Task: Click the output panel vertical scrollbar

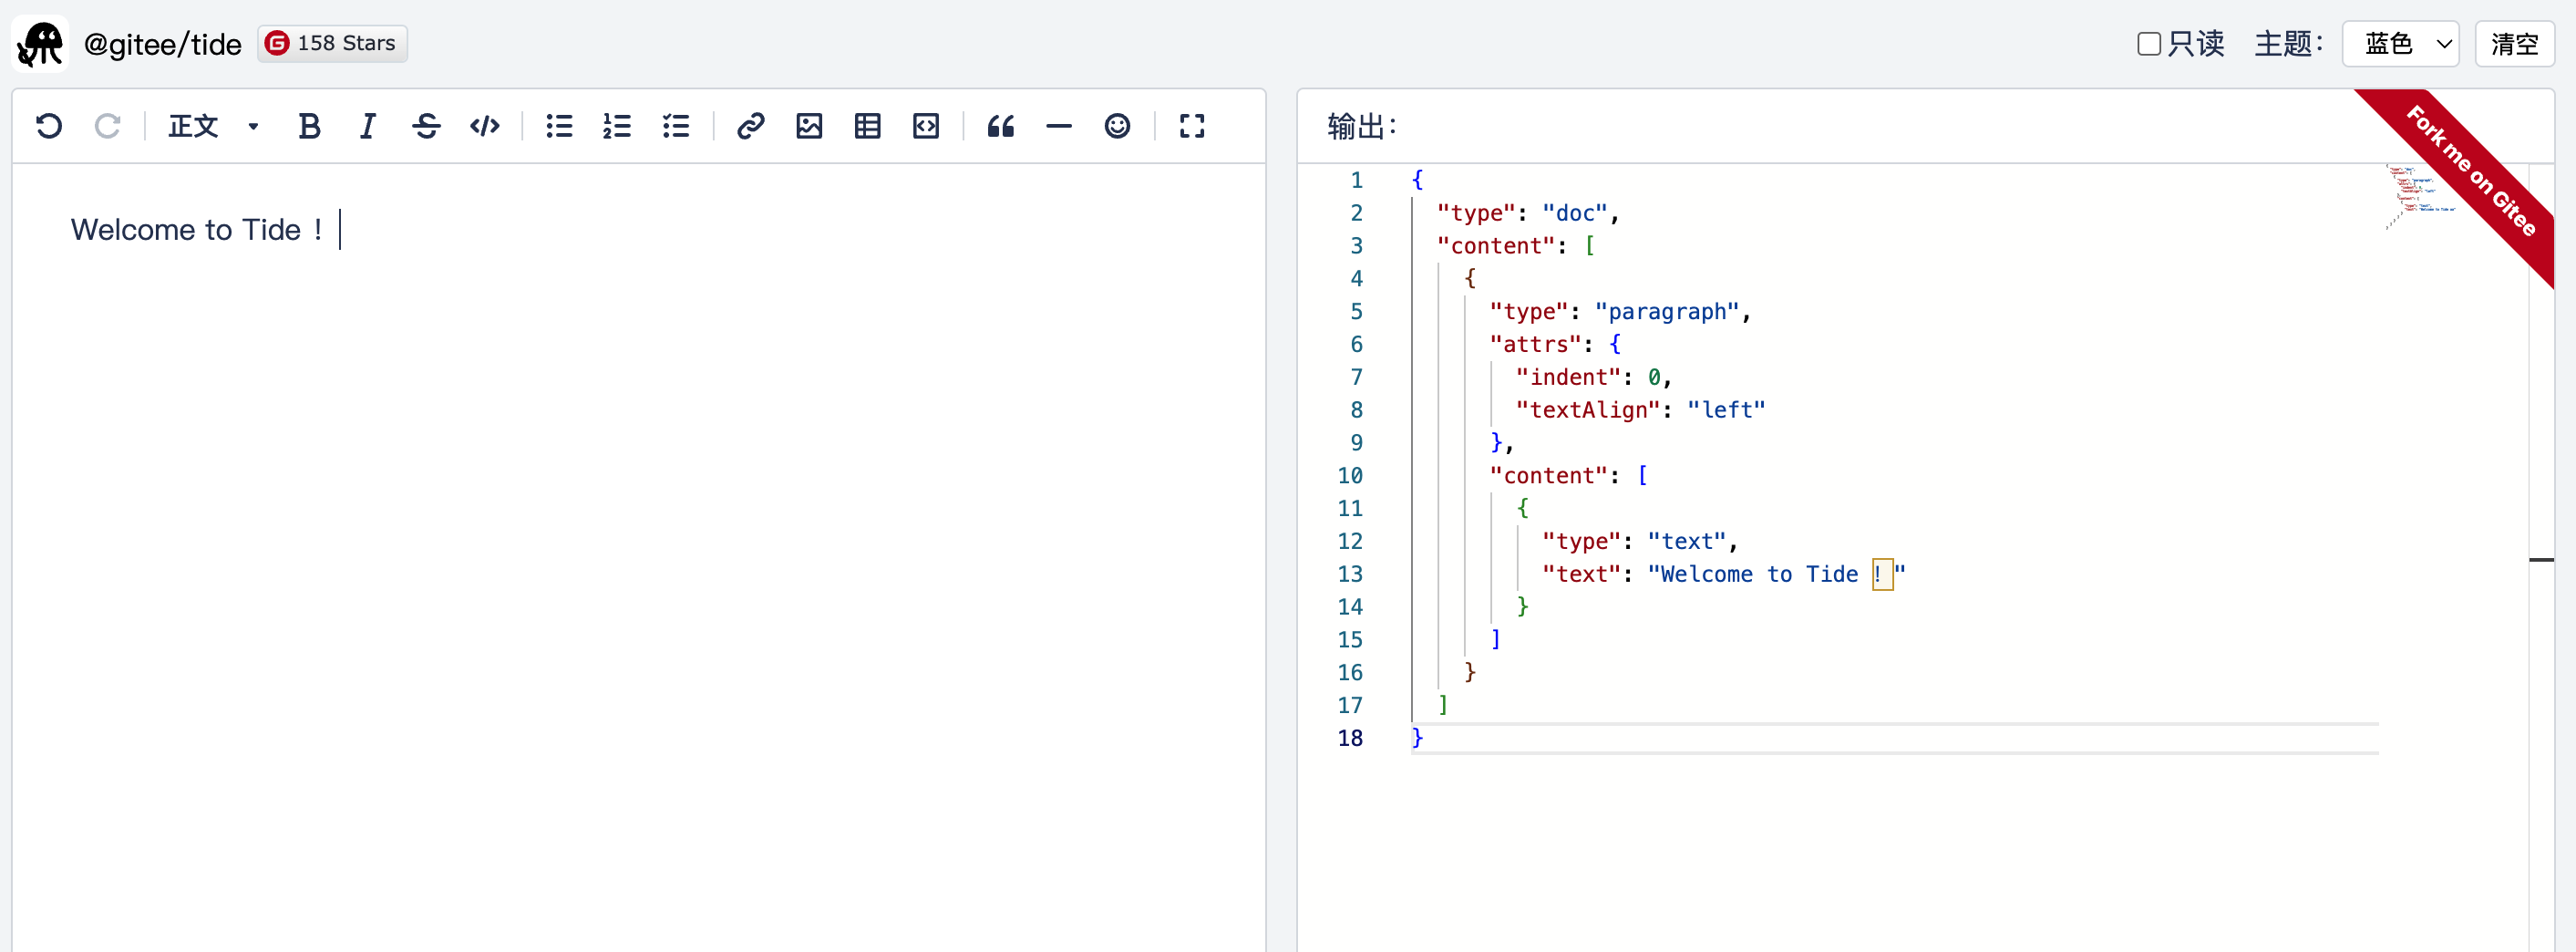Action: point(2541,556)
